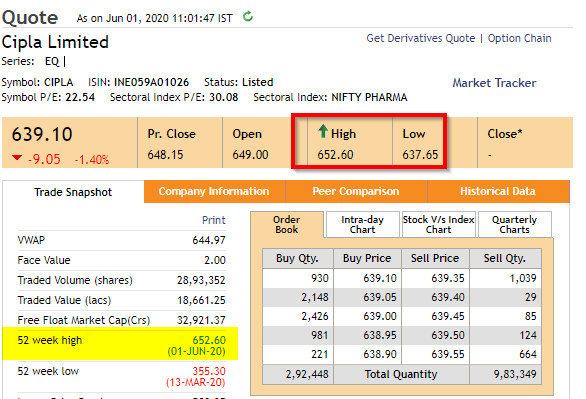Screen dimensions: 586x399
Task: Click the 52 week low date 13-MAR-20
Action: (195, 383)
